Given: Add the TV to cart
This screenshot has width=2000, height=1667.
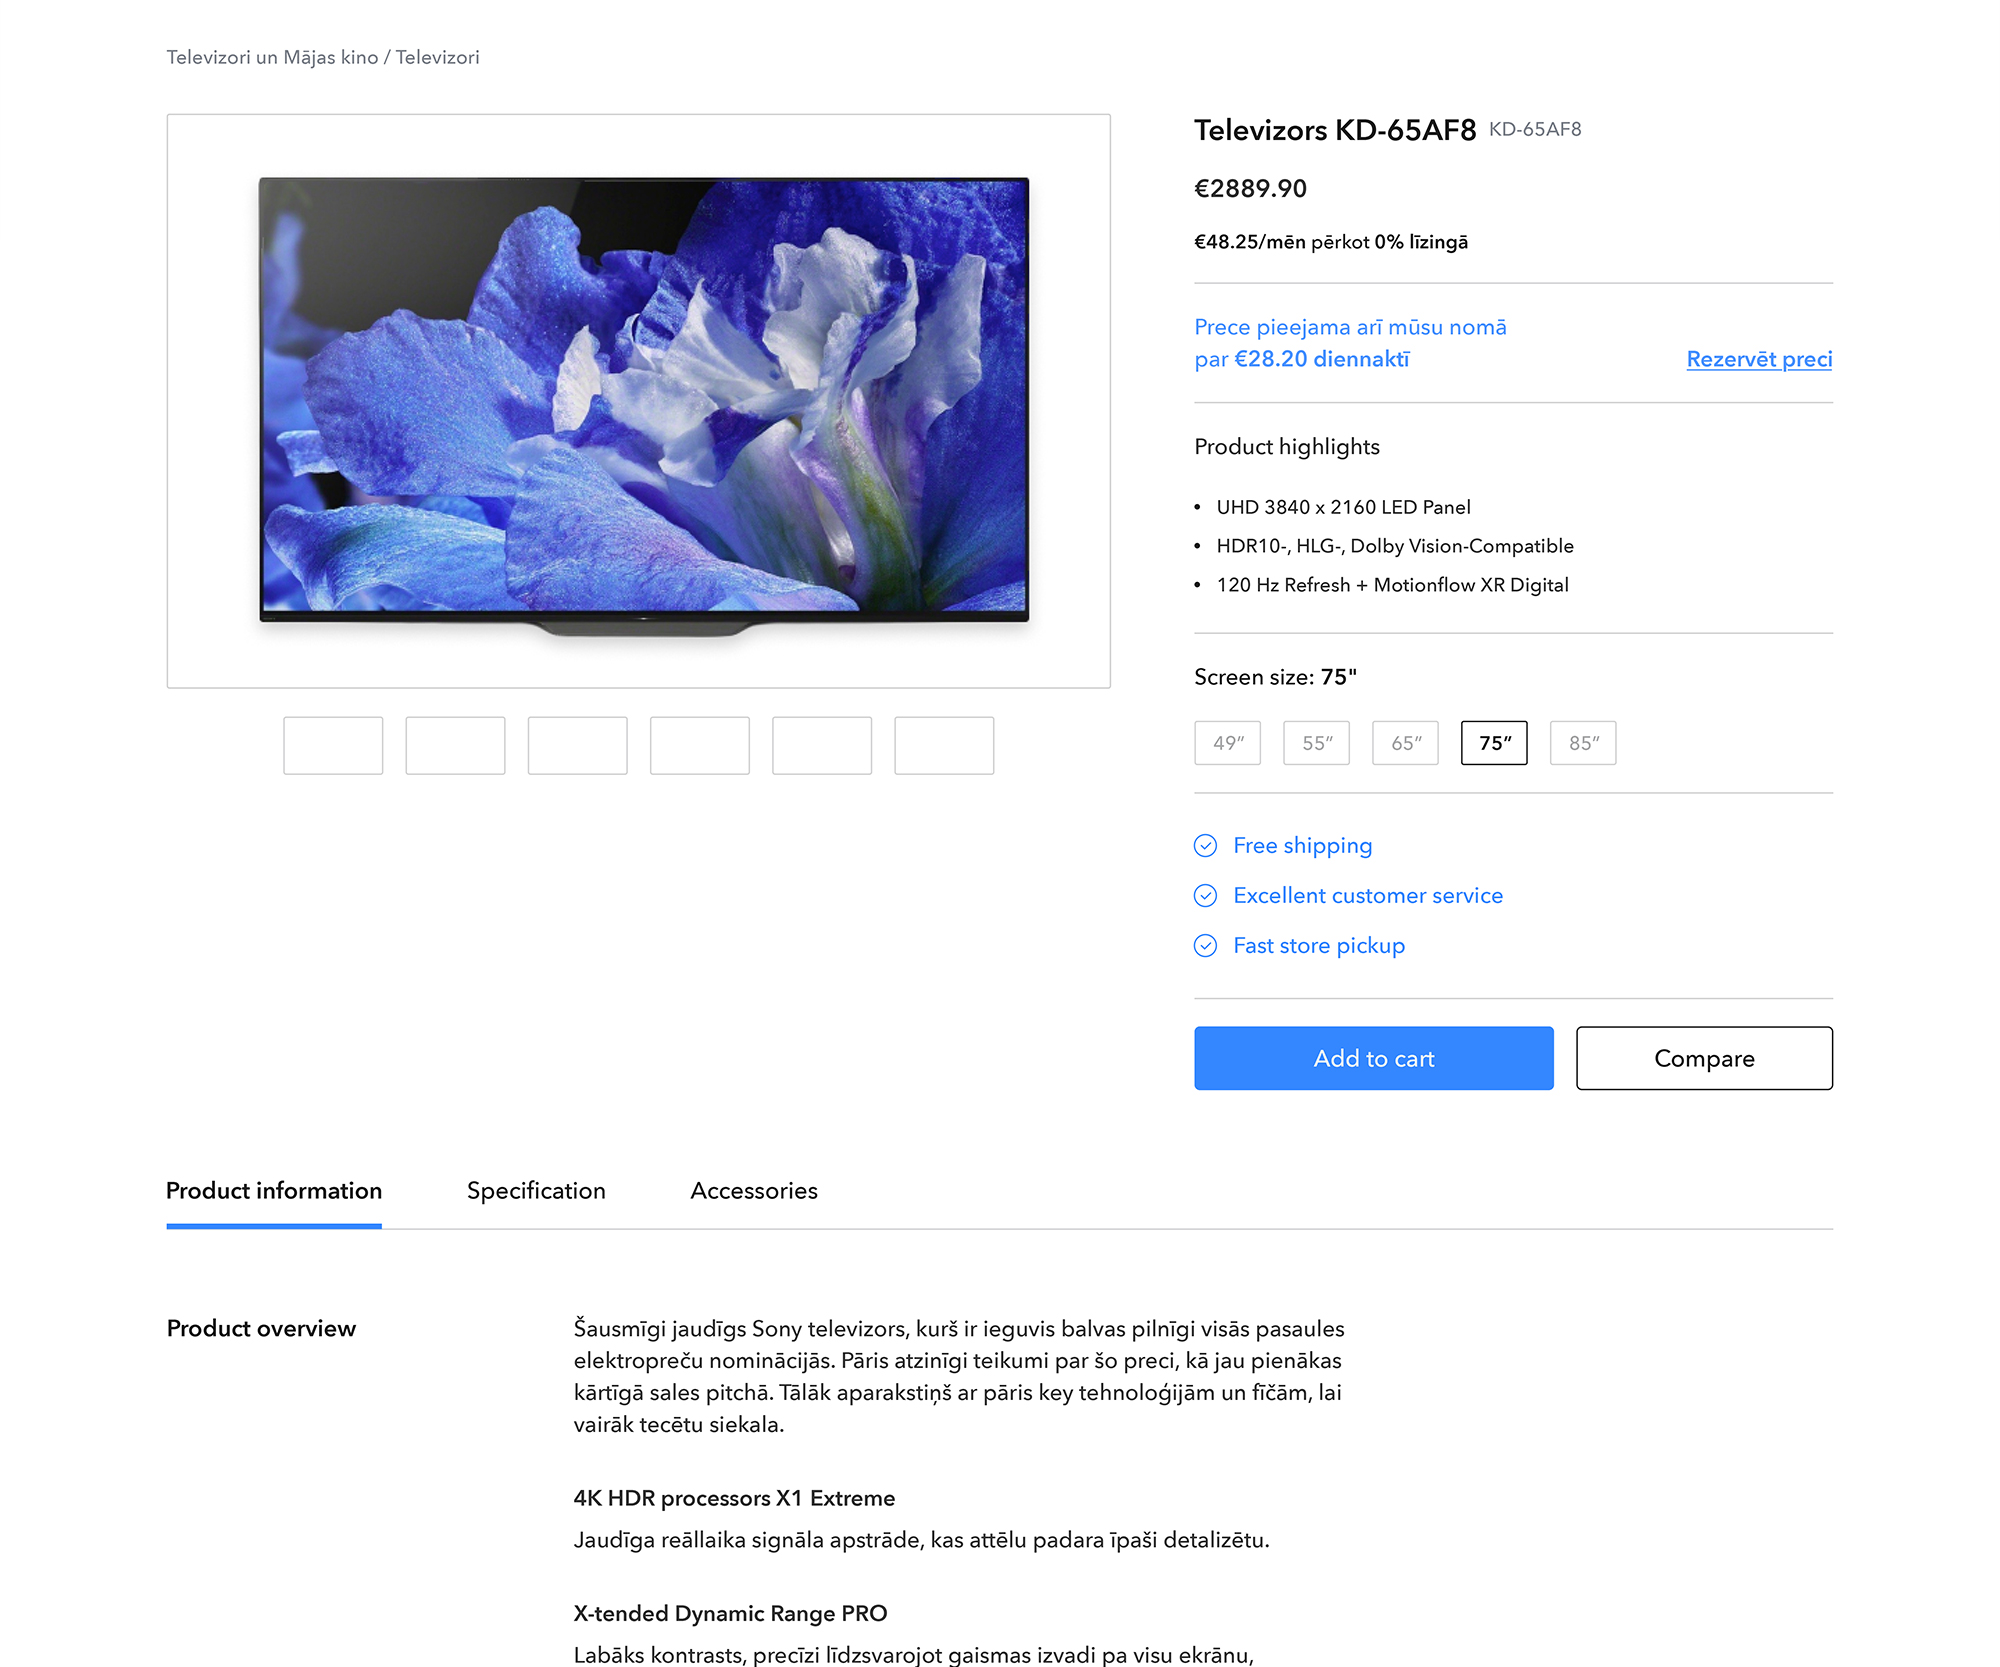Looking at the screenshot, I should 1374,1058.
